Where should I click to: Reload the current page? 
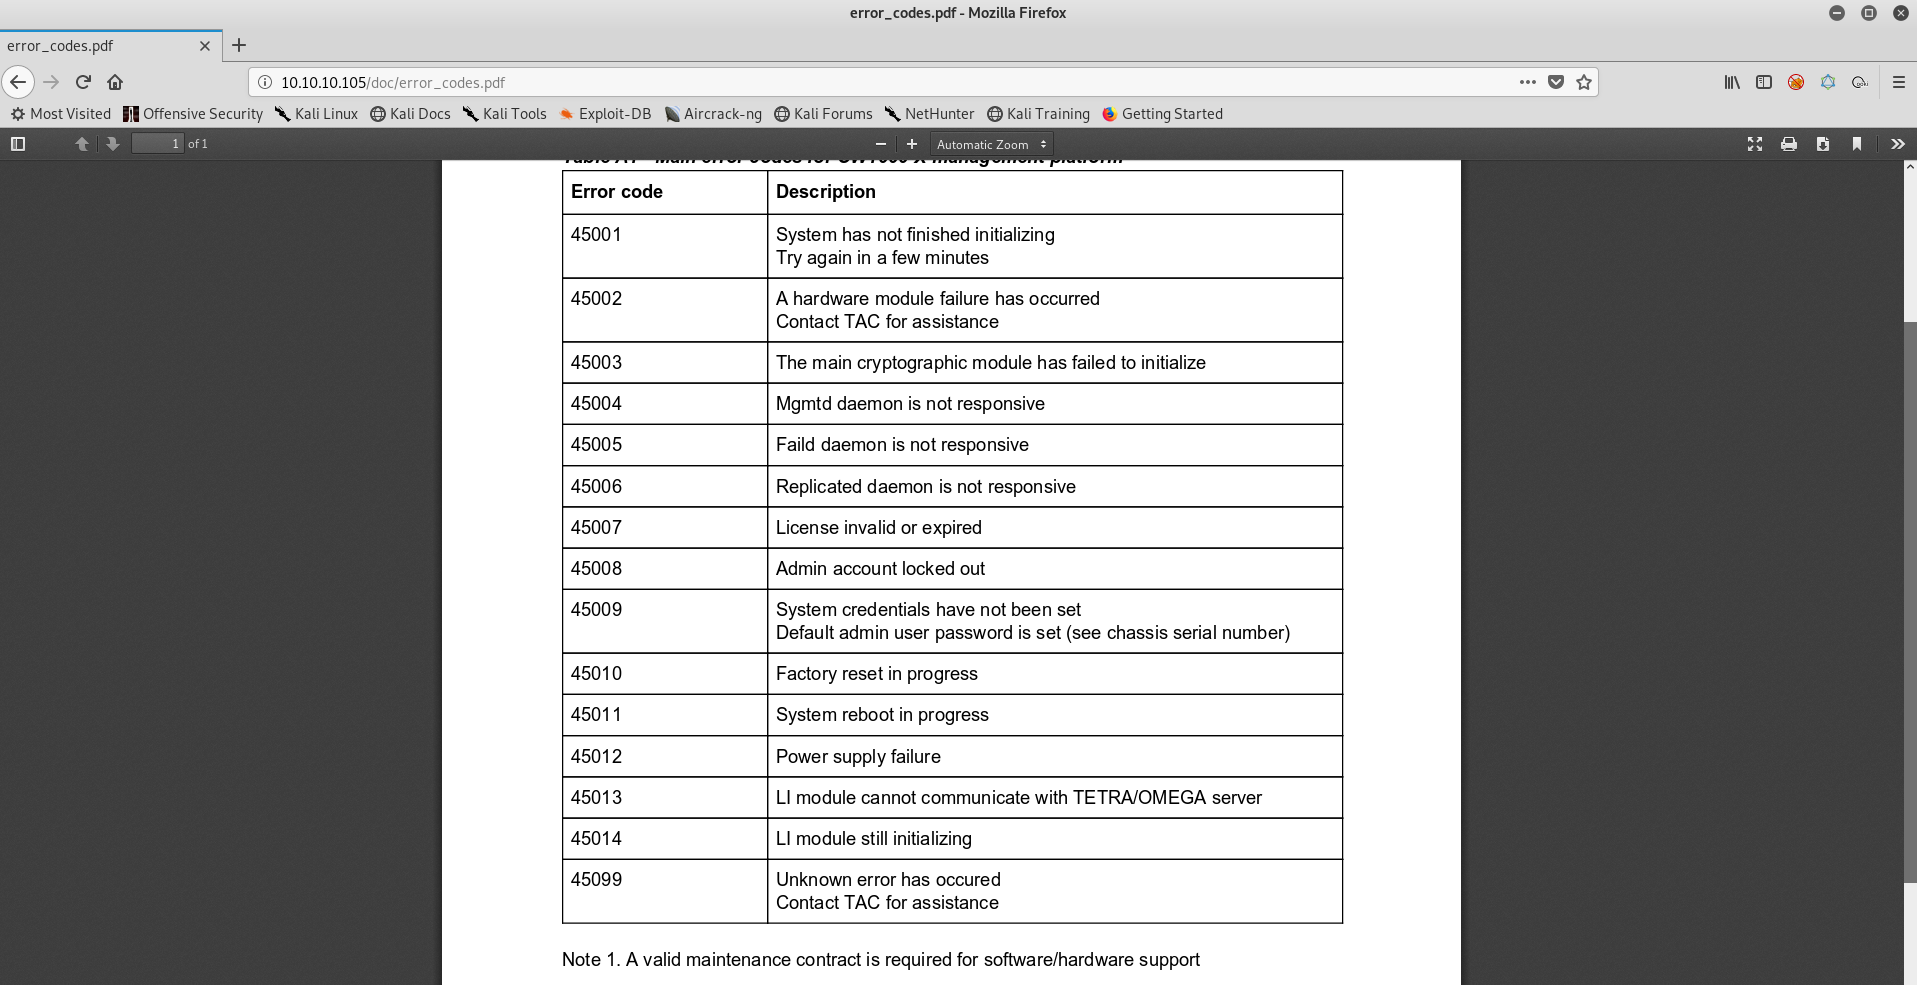click(83, 82)
